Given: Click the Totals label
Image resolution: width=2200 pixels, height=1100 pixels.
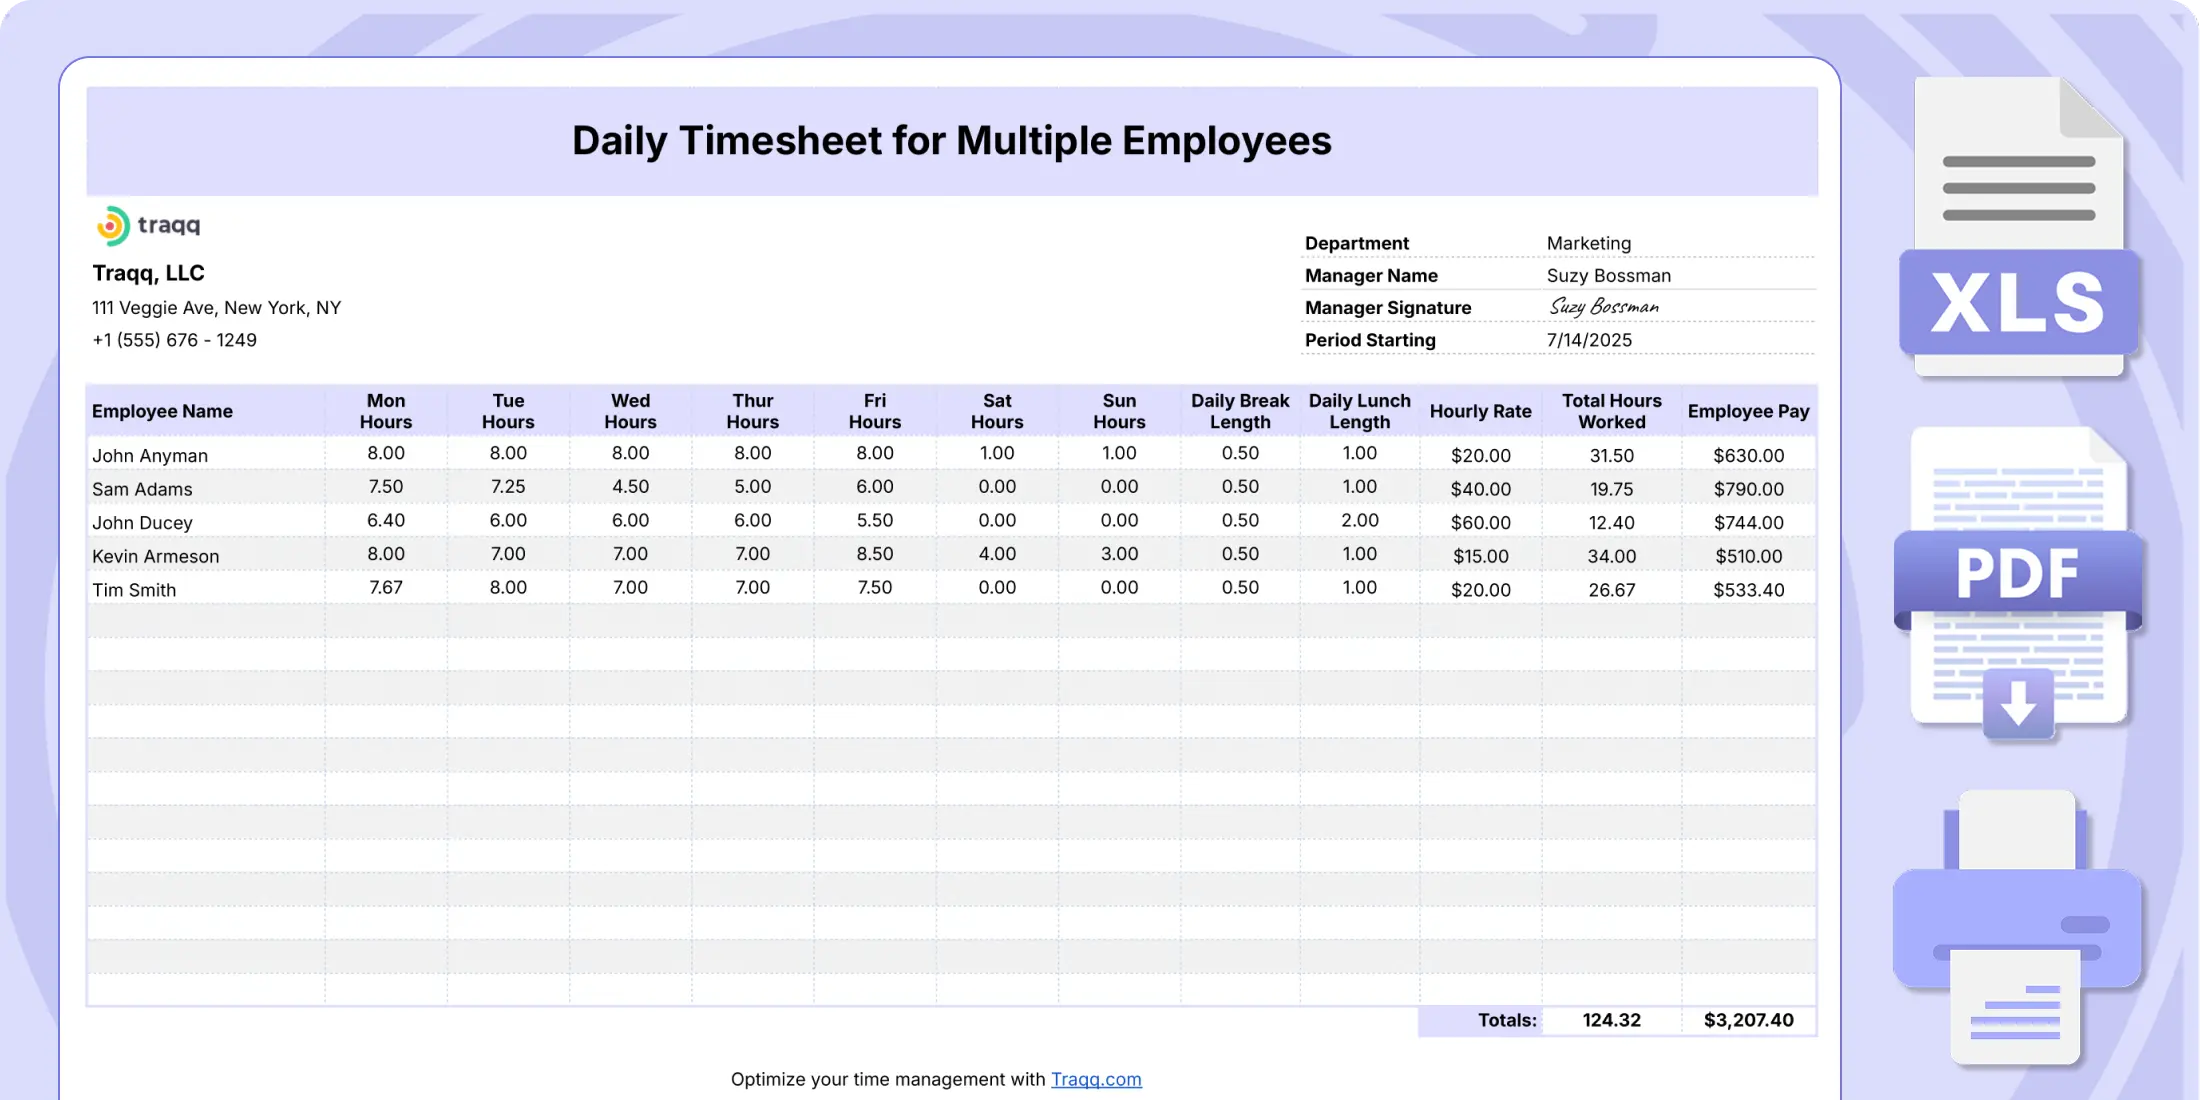Looking at the screenshot, I should (x=1507, y=1020).
